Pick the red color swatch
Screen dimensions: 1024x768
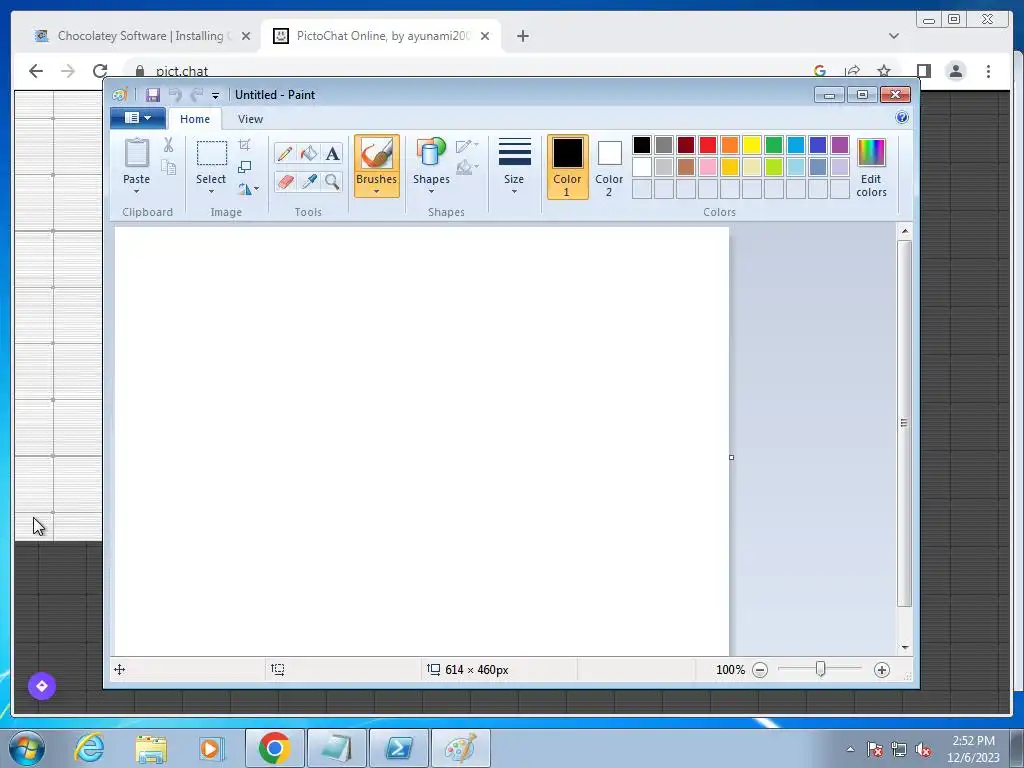pyautogui.click(x=707, y=145)
